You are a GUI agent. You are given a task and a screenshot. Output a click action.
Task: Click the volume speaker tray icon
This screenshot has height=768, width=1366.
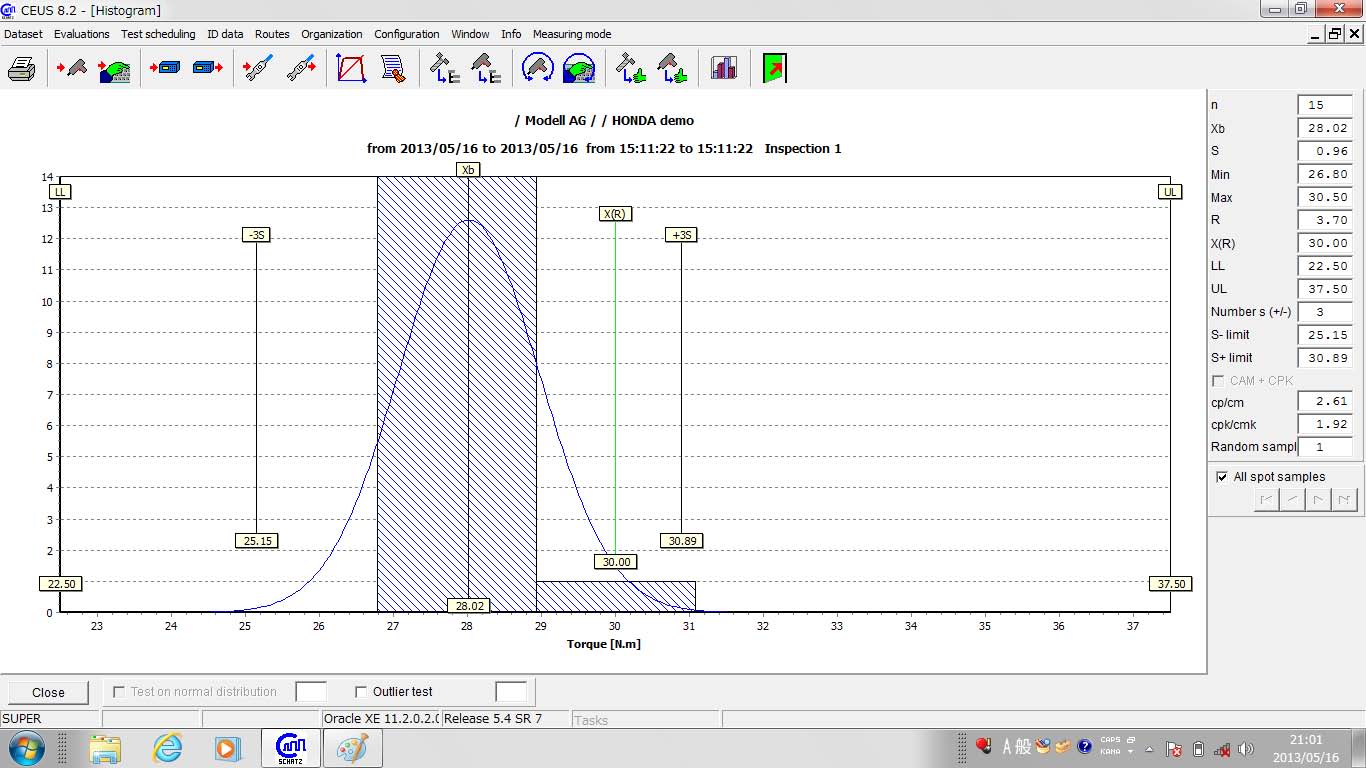[x=1246, y=749]
